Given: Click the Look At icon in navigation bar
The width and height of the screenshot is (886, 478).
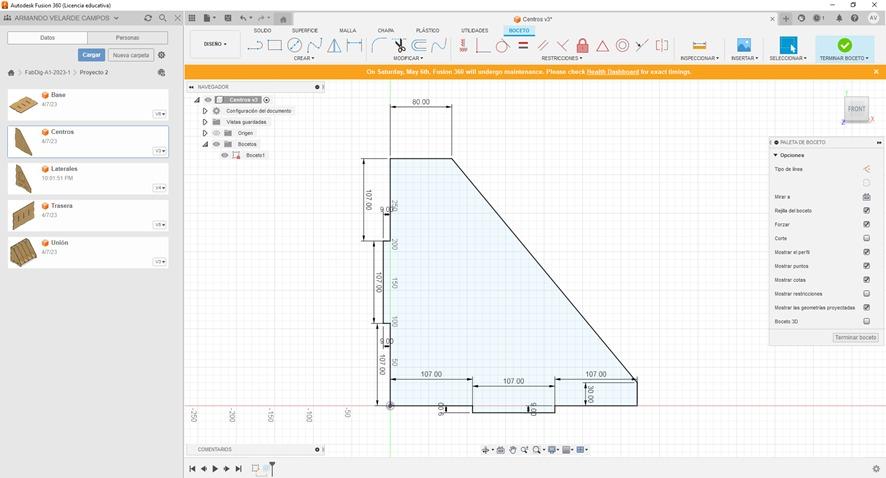Looking at the screenshot, I should 501,450.
